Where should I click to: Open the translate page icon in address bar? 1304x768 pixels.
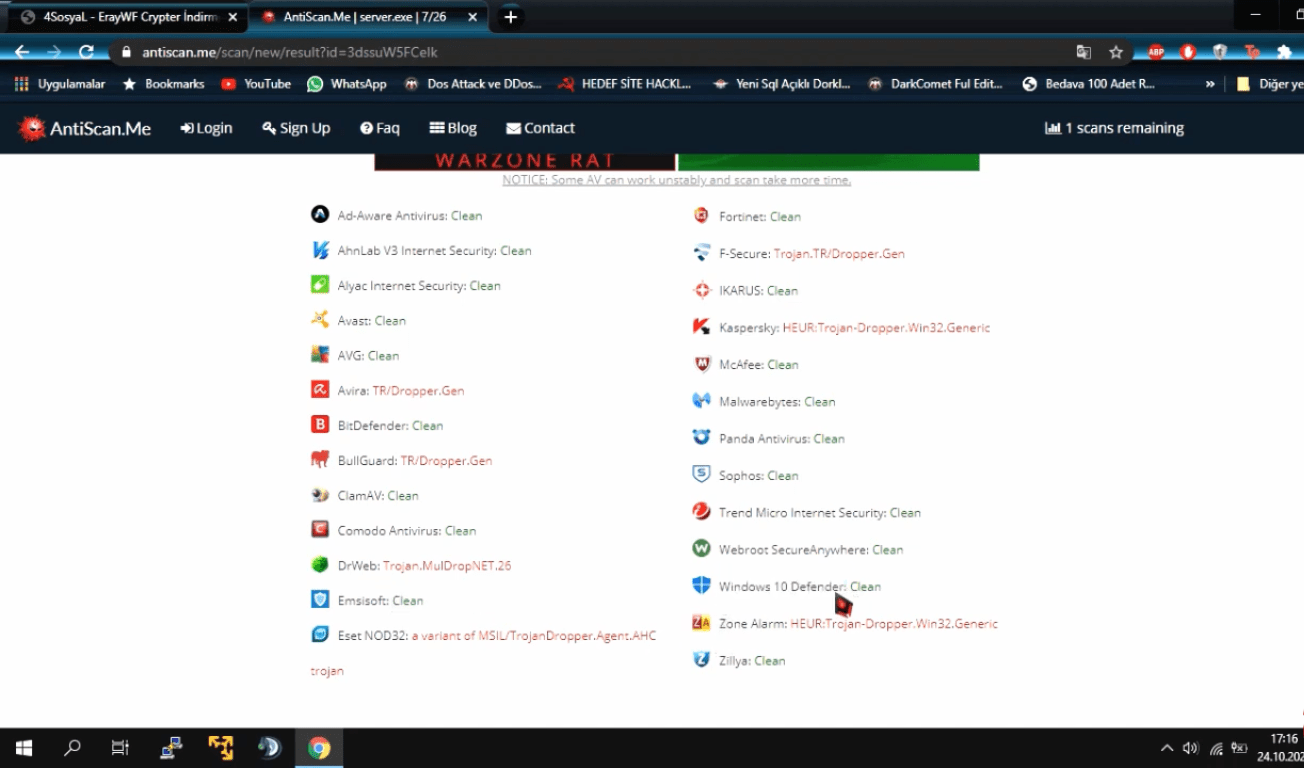point(1084,52)
